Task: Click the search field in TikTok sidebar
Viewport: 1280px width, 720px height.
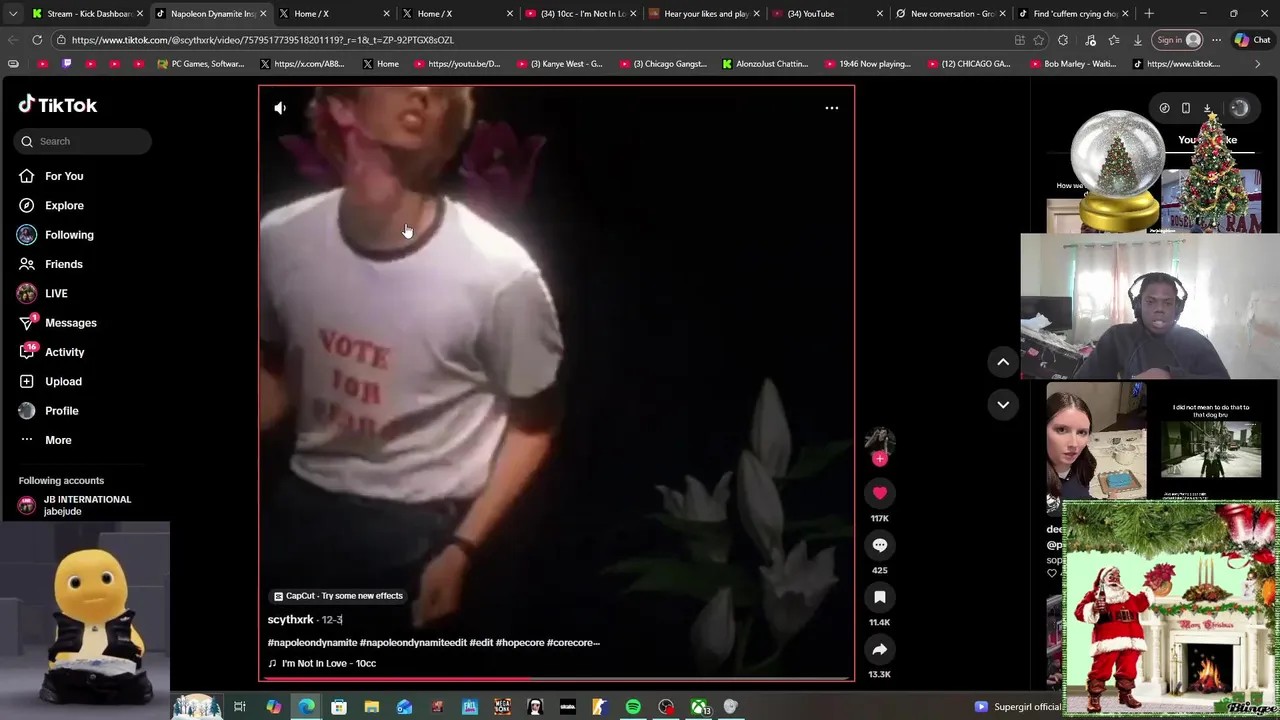Action: [x=83, y=141]
